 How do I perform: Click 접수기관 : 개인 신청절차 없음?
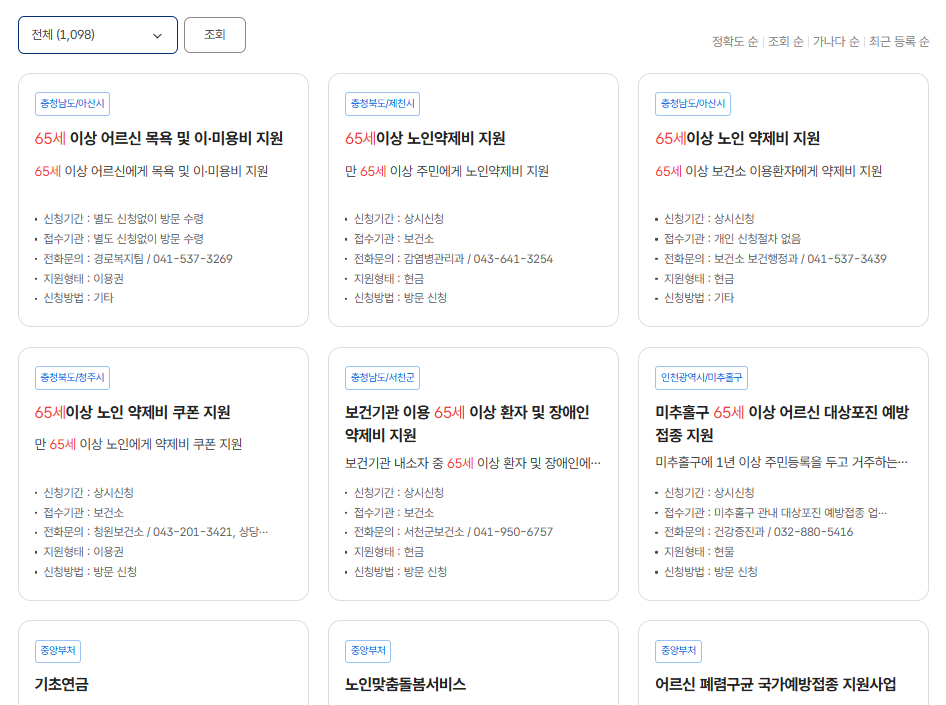click(732, 239)
